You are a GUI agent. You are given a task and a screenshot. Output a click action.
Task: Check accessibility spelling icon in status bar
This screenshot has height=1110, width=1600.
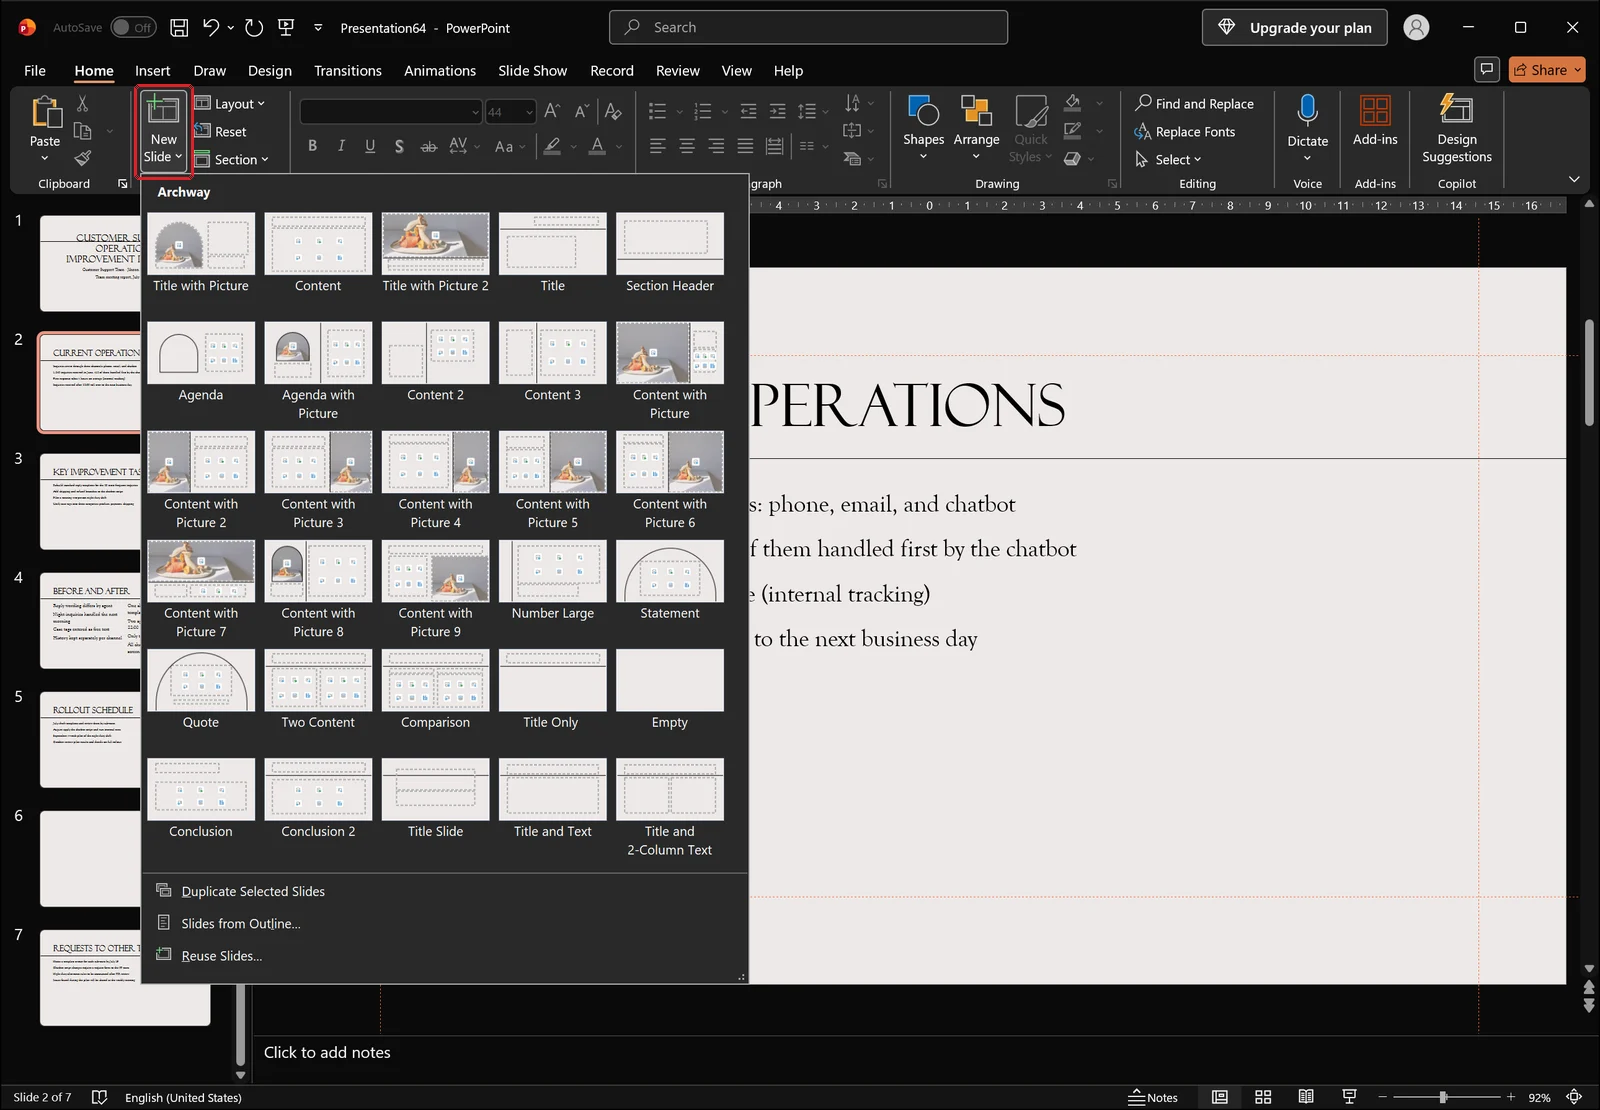click(x=99, y=1097)
